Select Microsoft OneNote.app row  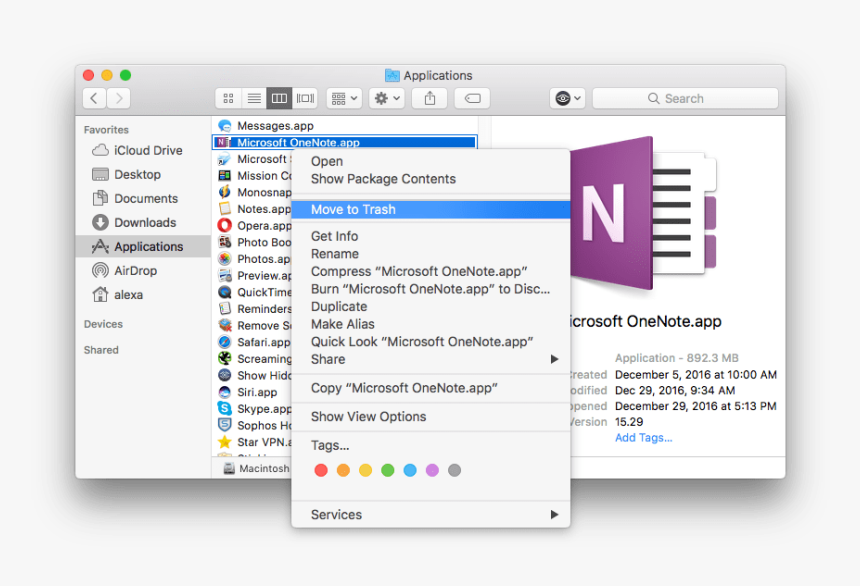pyautogui.click(x=344, y=142)
